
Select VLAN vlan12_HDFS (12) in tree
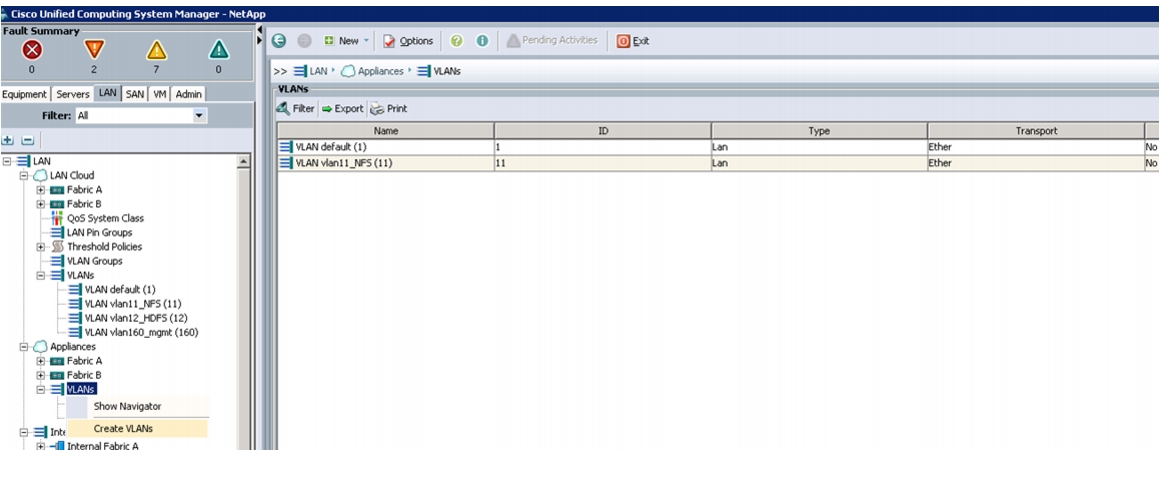(x=136, y=318)
